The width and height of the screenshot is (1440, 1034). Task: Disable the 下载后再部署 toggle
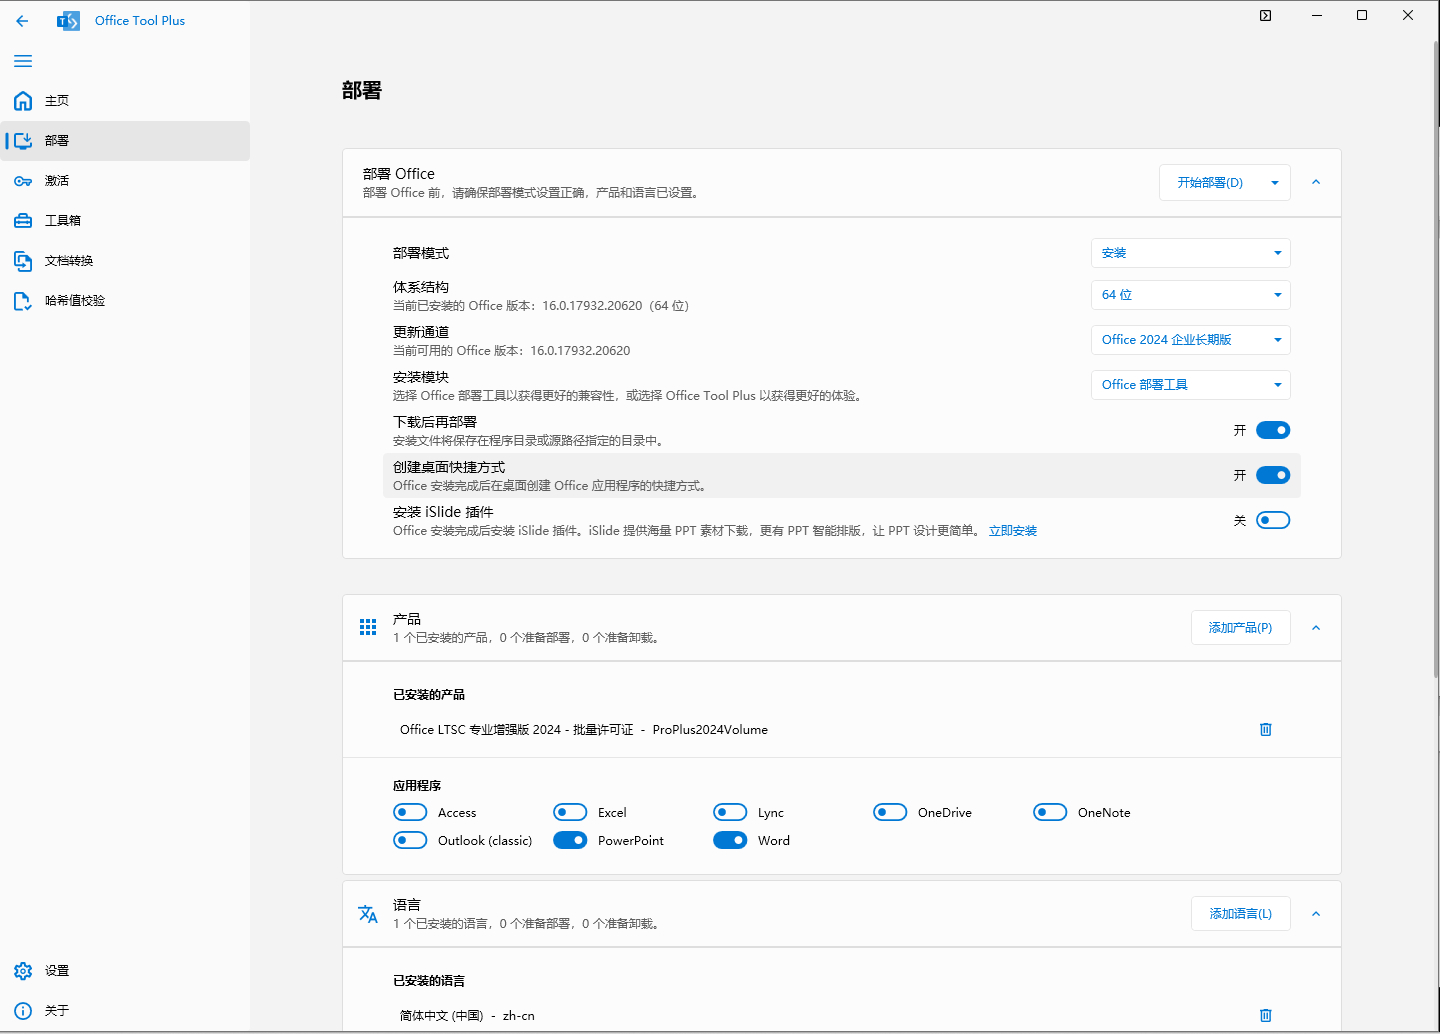point(1272,430)
